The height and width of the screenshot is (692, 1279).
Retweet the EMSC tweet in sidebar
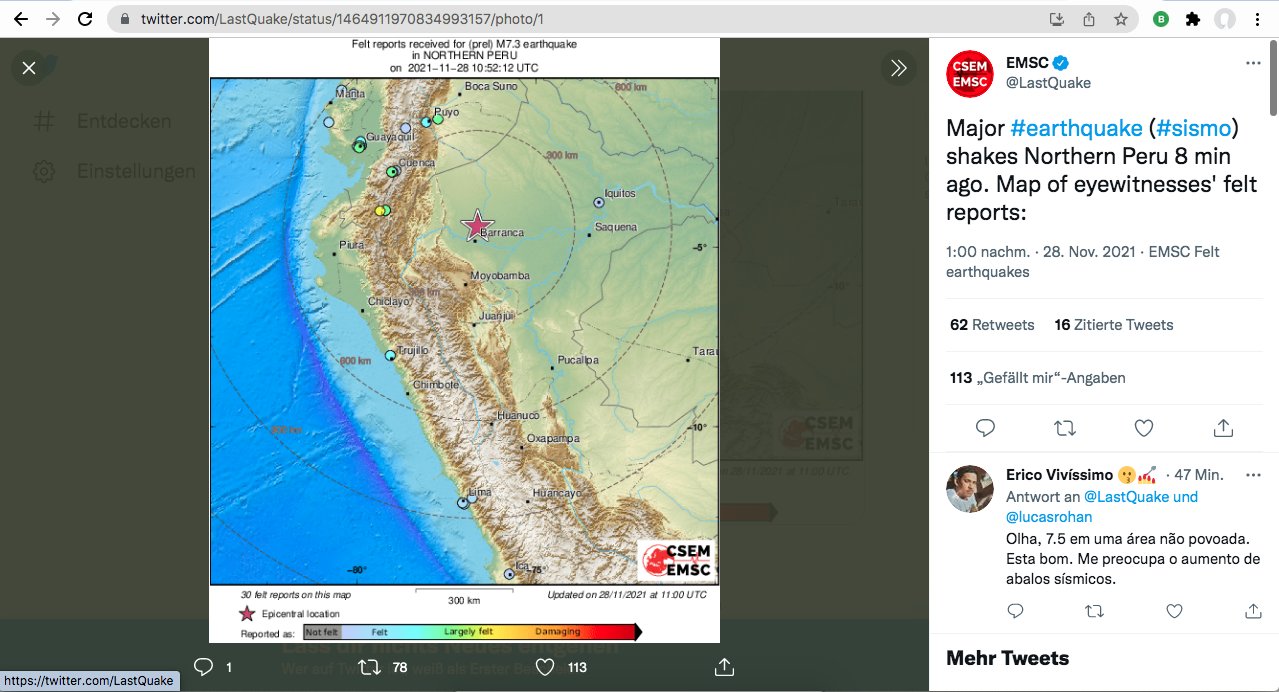point(1065,428)
